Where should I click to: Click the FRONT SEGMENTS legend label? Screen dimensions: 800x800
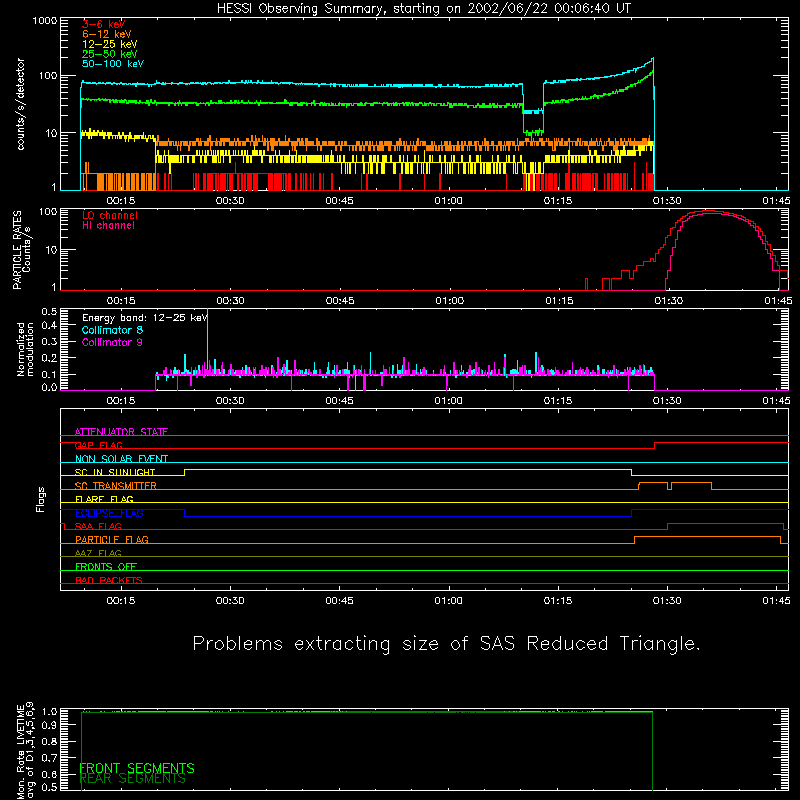point(137,768)
